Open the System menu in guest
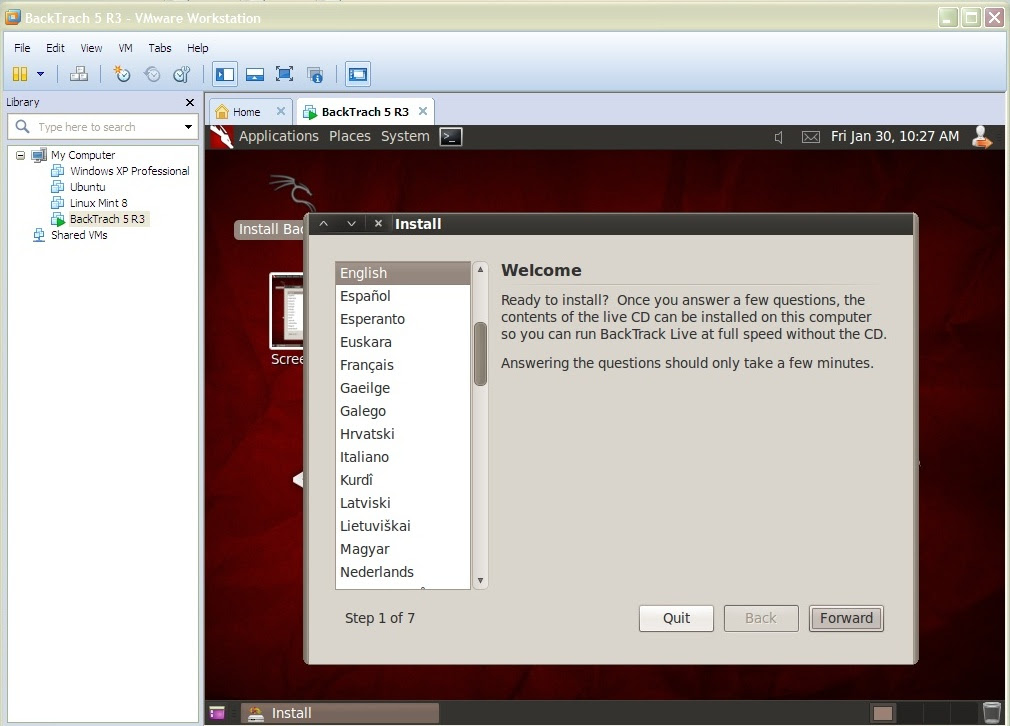Screen dimensions: 1010x726 tap(405, 137)
